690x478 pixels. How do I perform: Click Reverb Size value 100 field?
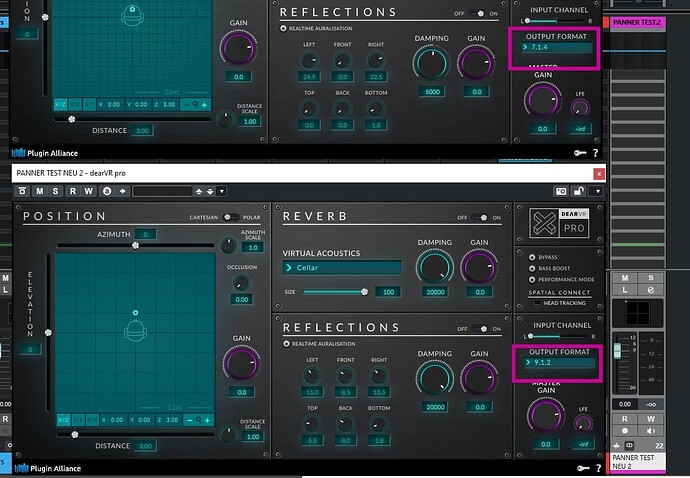[388, 292]
